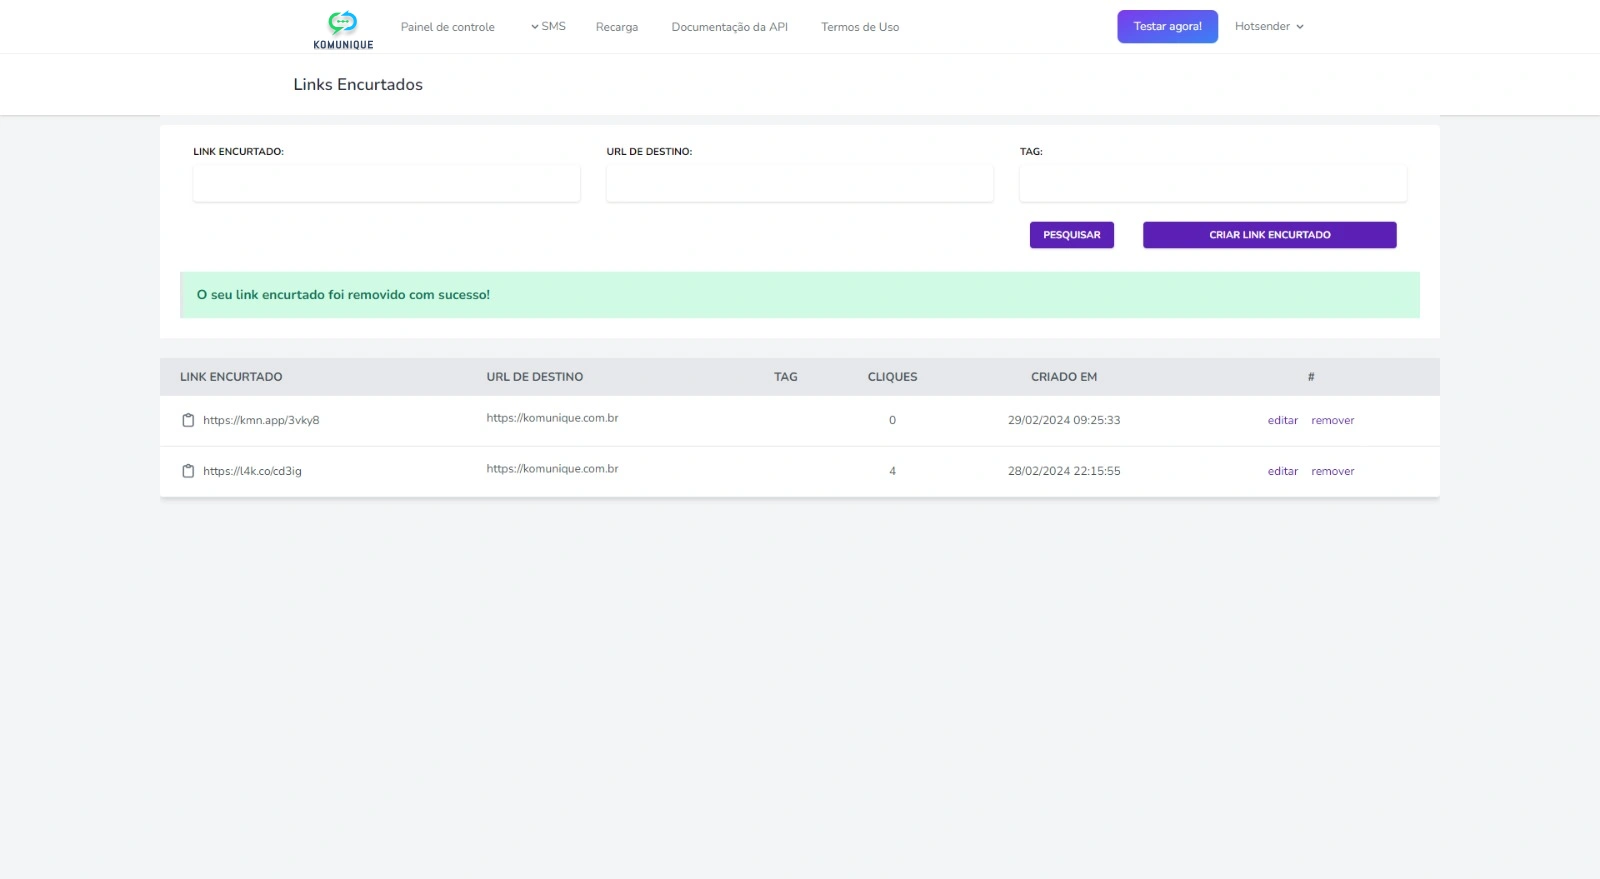Screen dimensions: 1600x879
Task: Open Termos de Uso
Action: pos(860,27)
